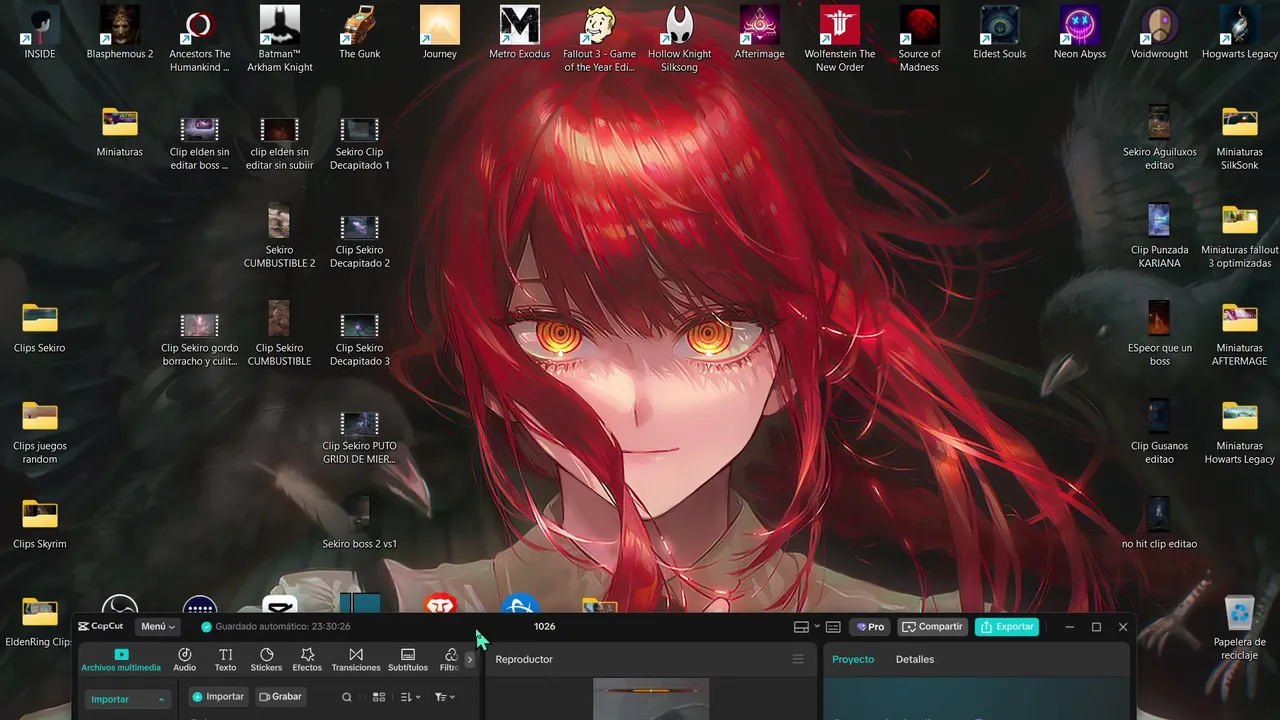Click the Grabar record button
The height and width of the screenshot is (720, 1280).
point(280,697)
